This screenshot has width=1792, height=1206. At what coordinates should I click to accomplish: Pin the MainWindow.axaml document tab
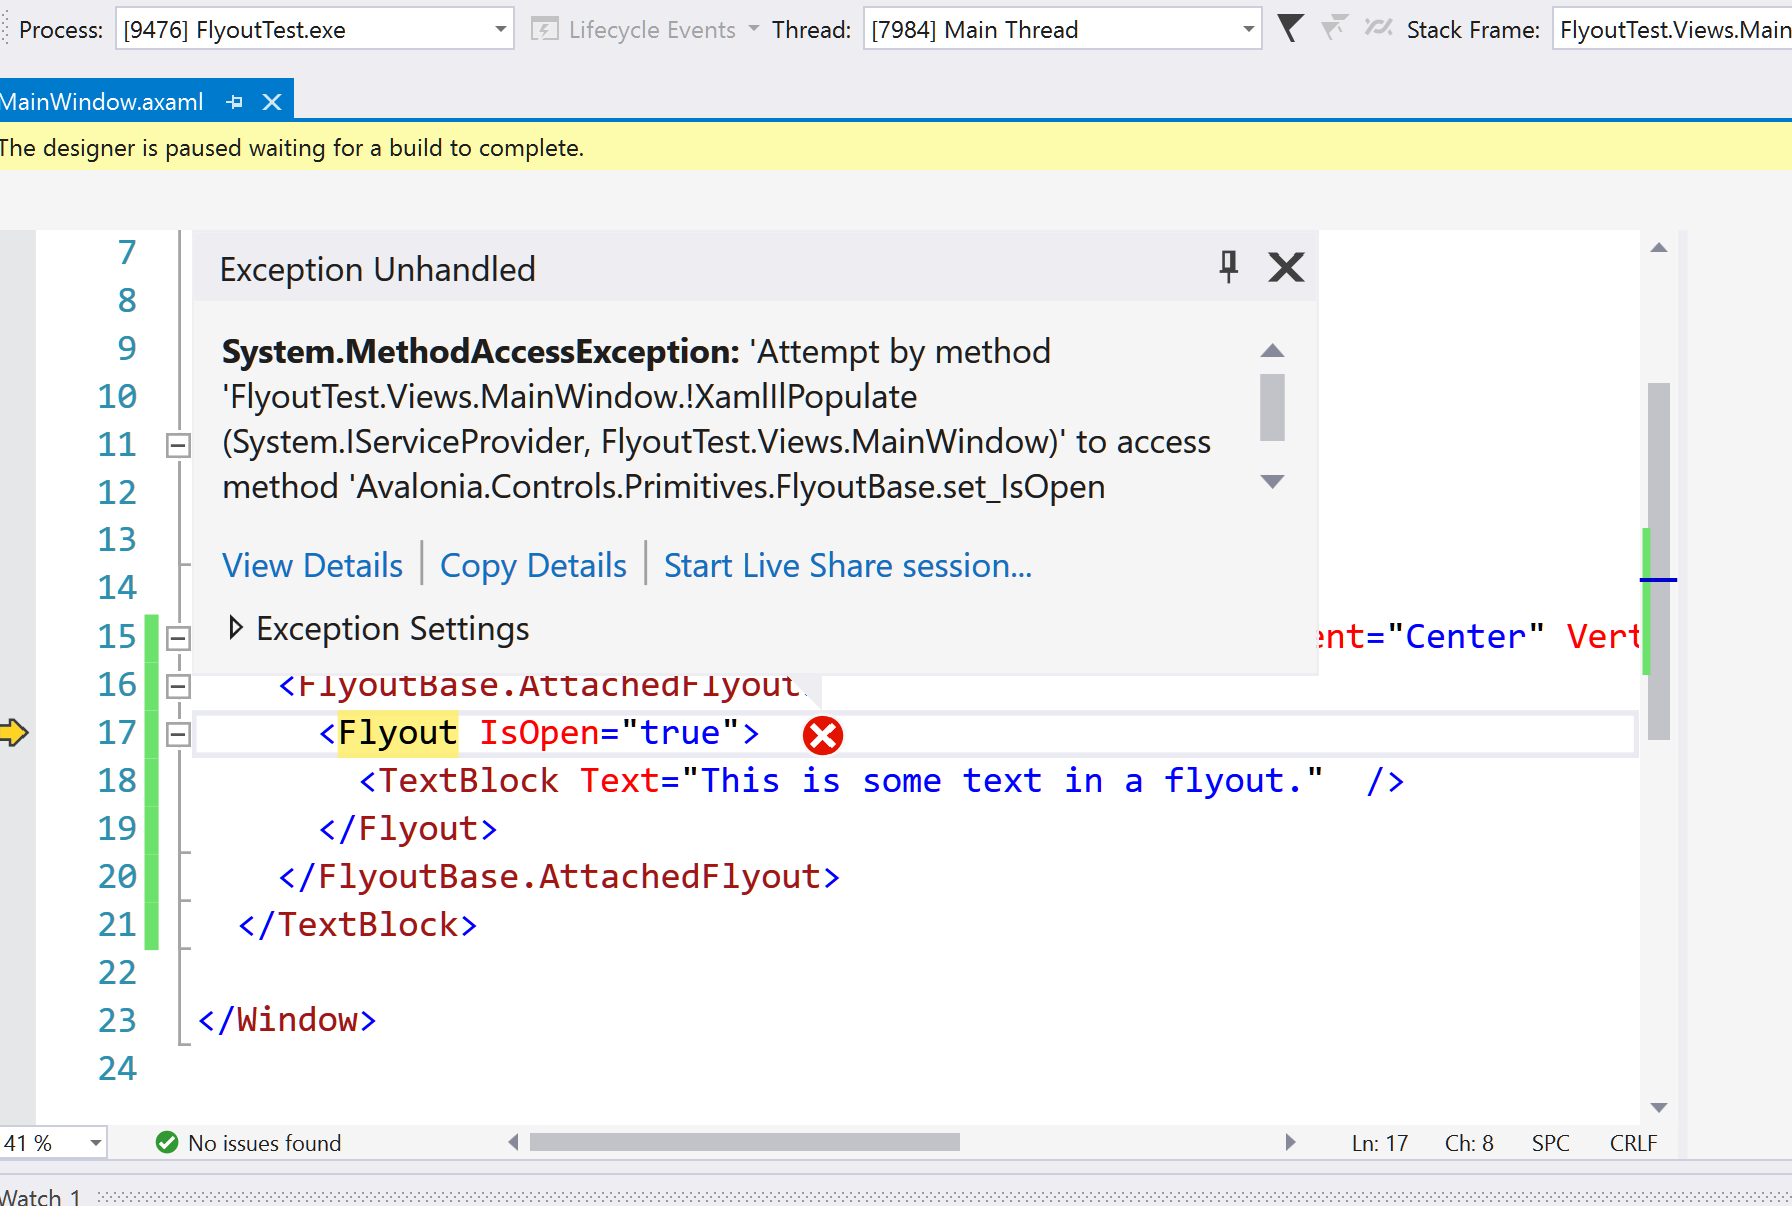click(x=235, y=101)
